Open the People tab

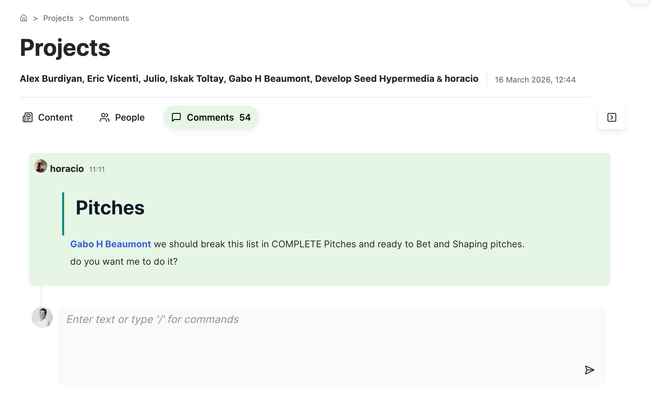click(122, 117)
